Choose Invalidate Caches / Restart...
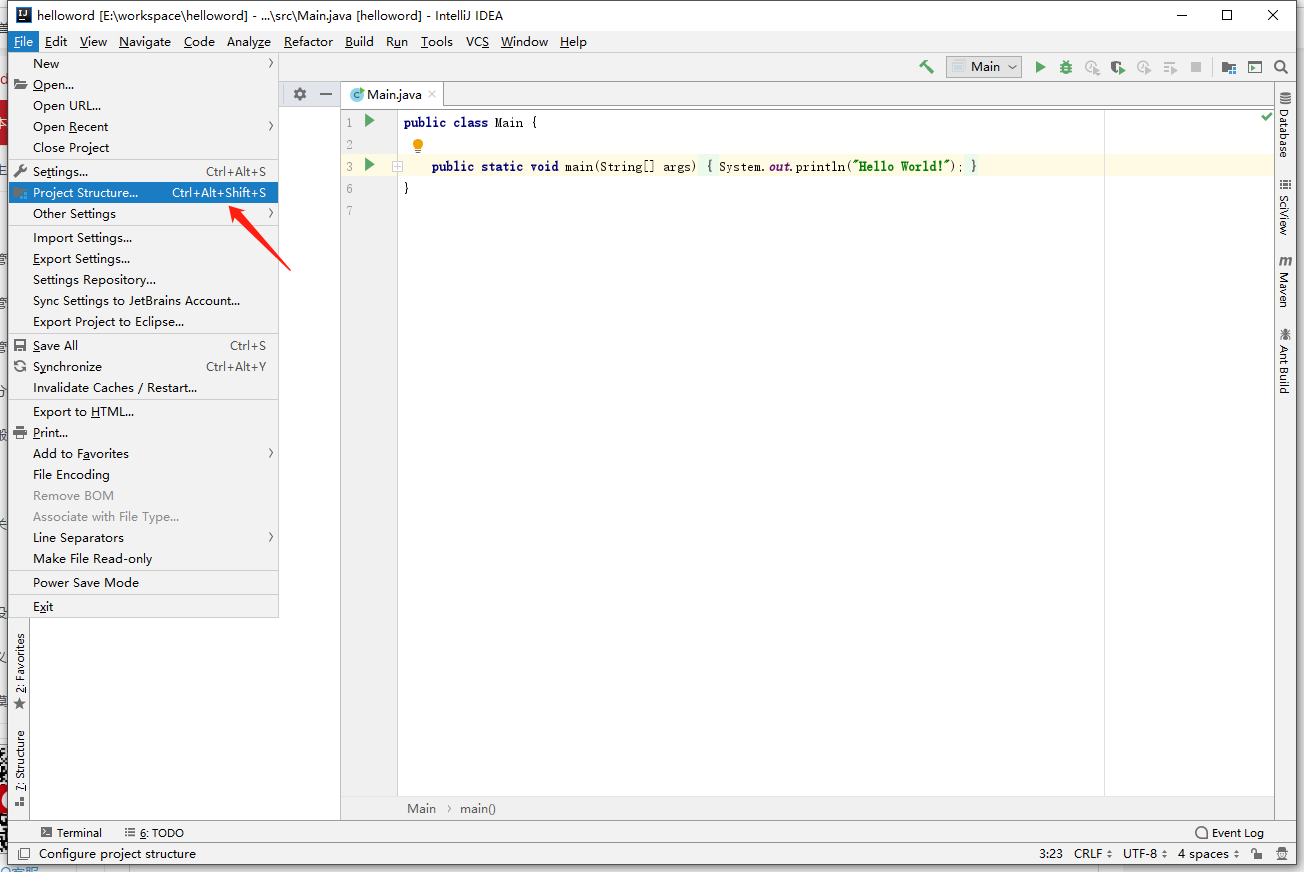 pyautogui.click(x=143, y=387)
